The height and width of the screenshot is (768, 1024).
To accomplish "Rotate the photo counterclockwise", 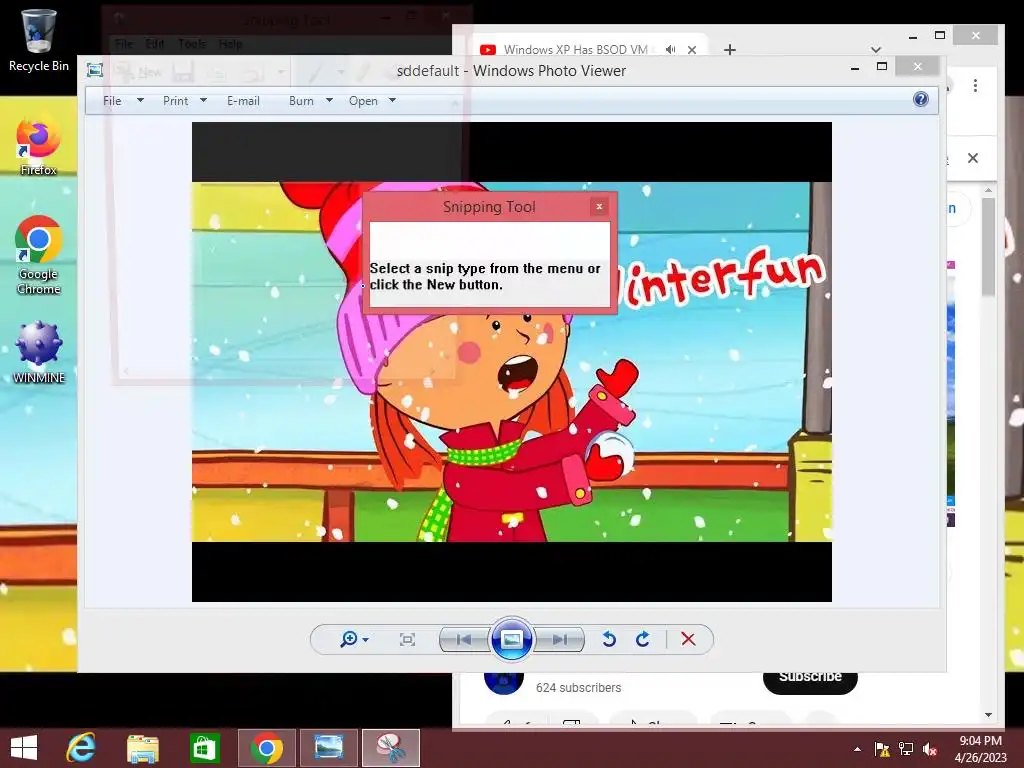I will coord(609,639).
